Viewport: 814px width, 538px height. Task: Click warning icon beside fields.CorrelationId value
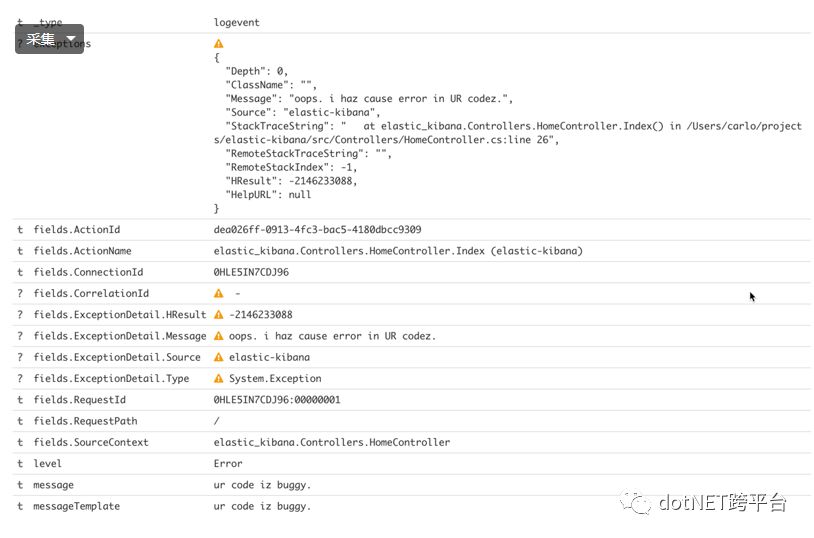coord(219,293)
